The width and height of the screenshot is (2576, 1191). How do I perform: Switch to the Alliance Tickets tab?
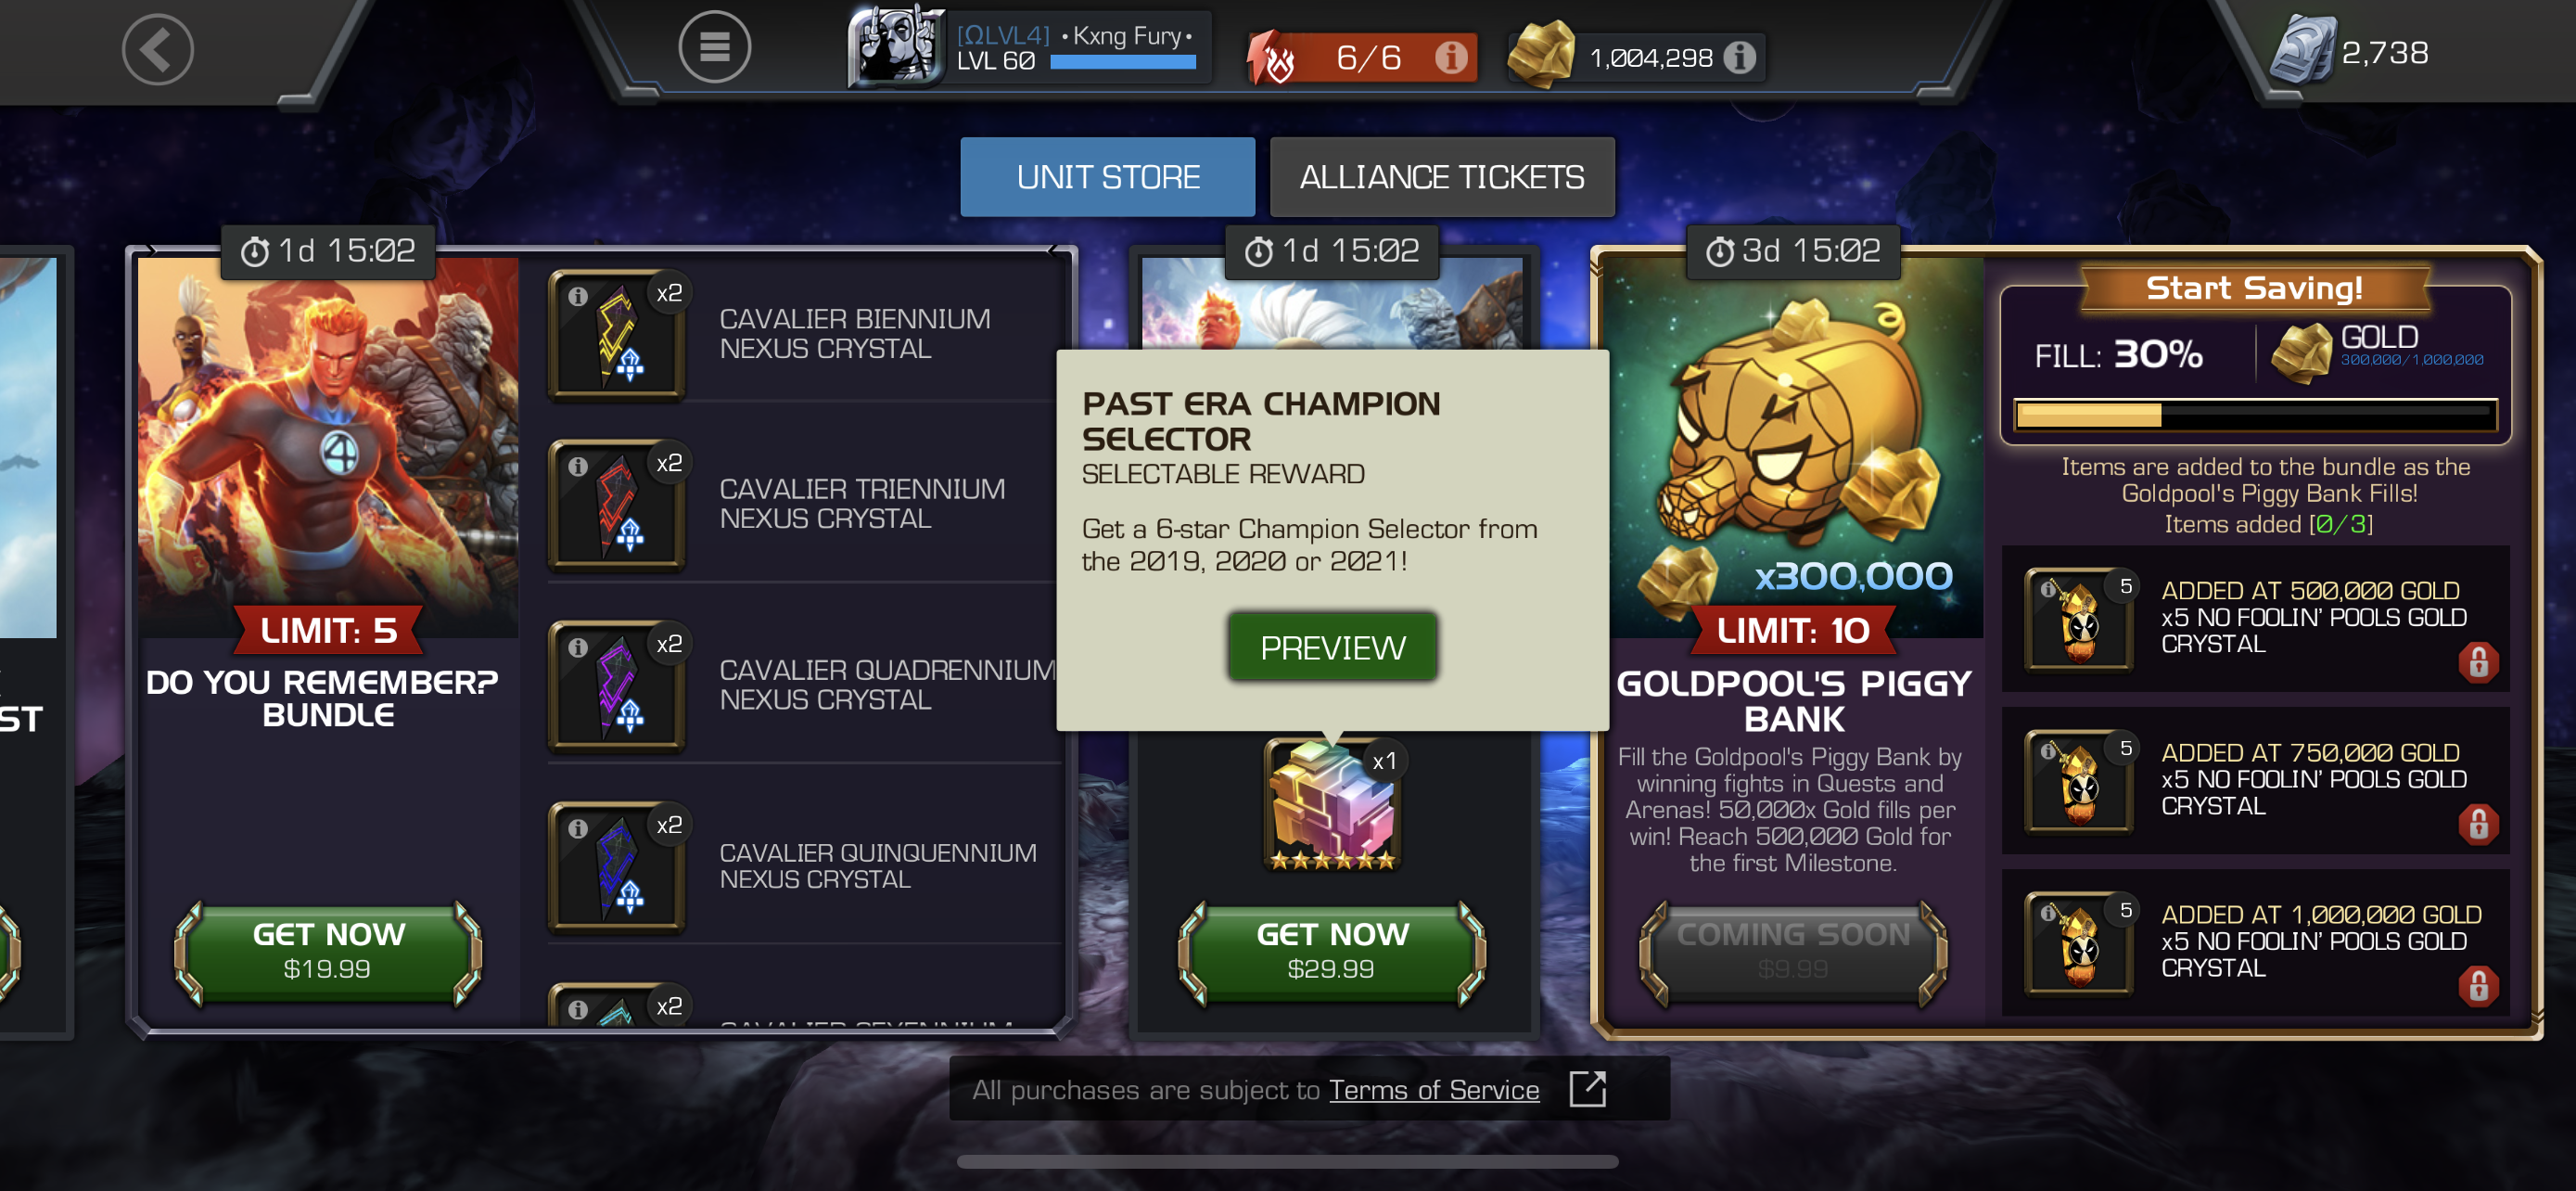1441,177
